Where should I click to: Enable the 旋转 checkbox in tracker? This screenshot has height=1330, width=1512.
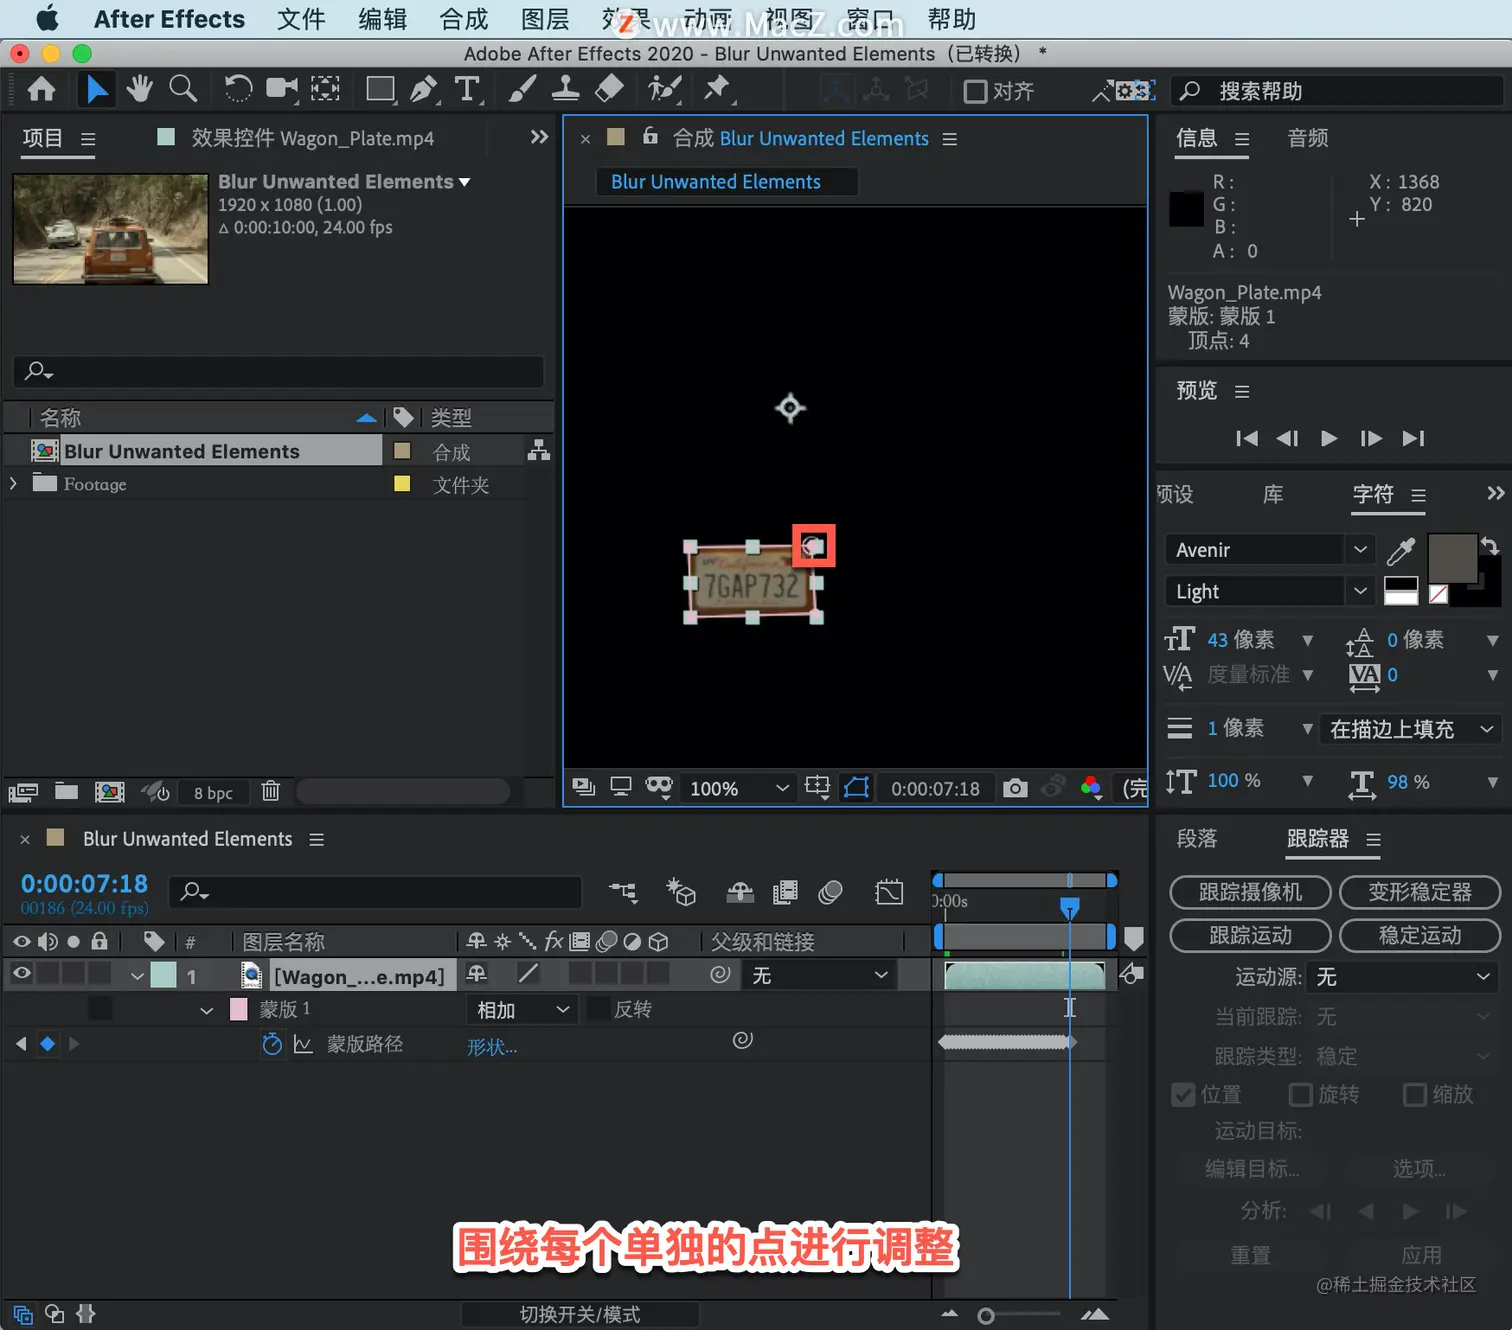tap(1301, 1095)
